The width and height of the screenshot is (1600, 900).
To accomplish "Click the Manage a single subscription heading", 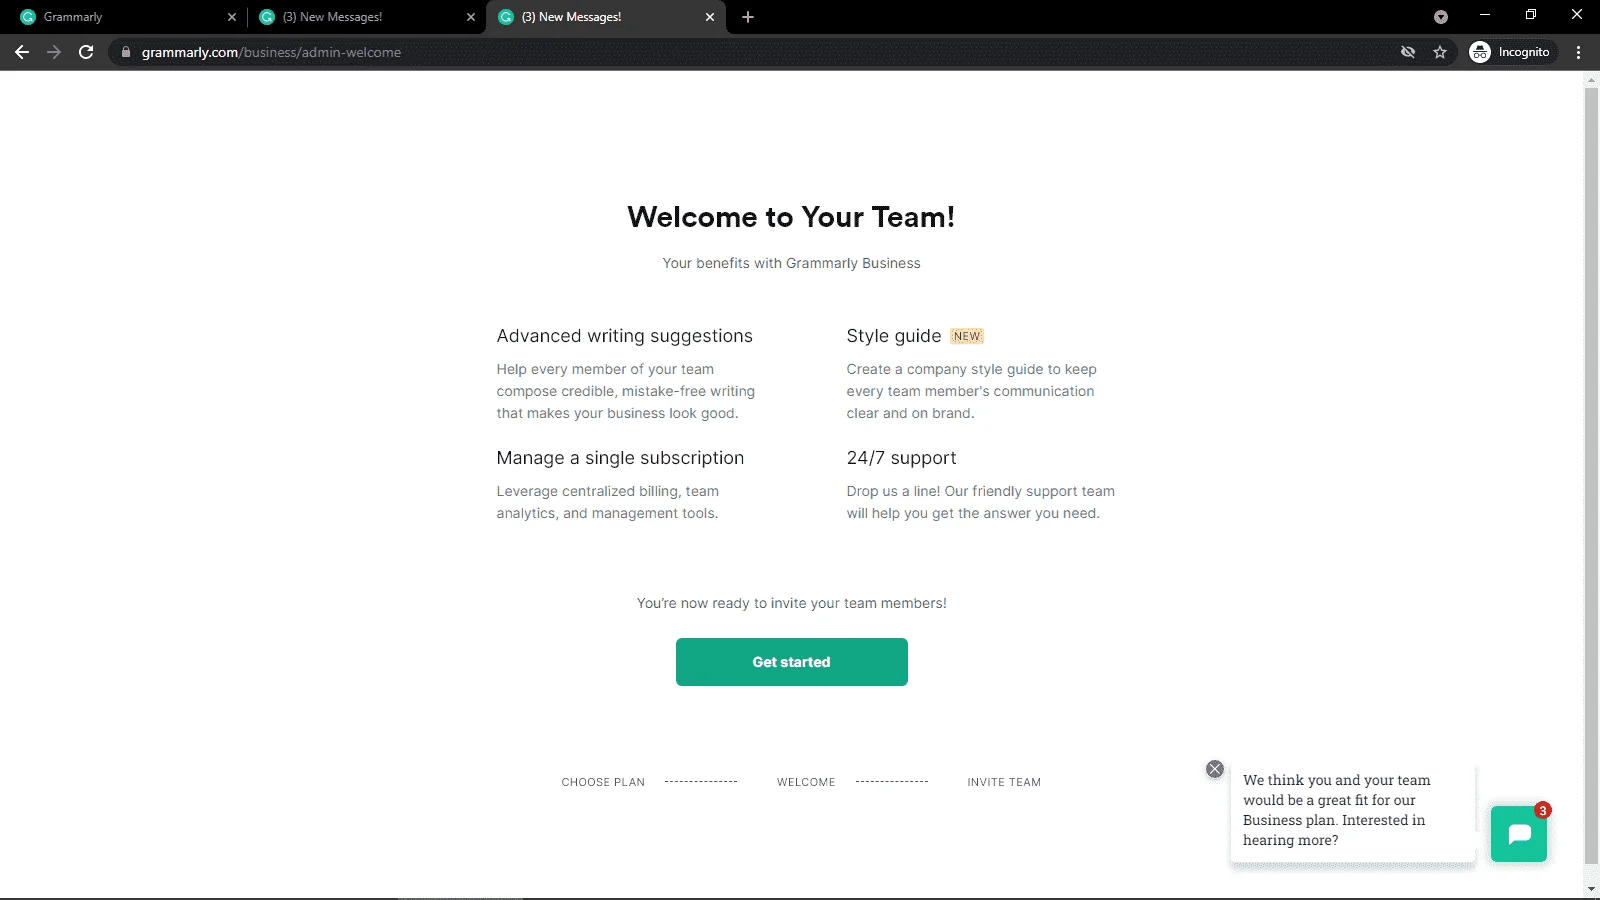I will (620, 458).
